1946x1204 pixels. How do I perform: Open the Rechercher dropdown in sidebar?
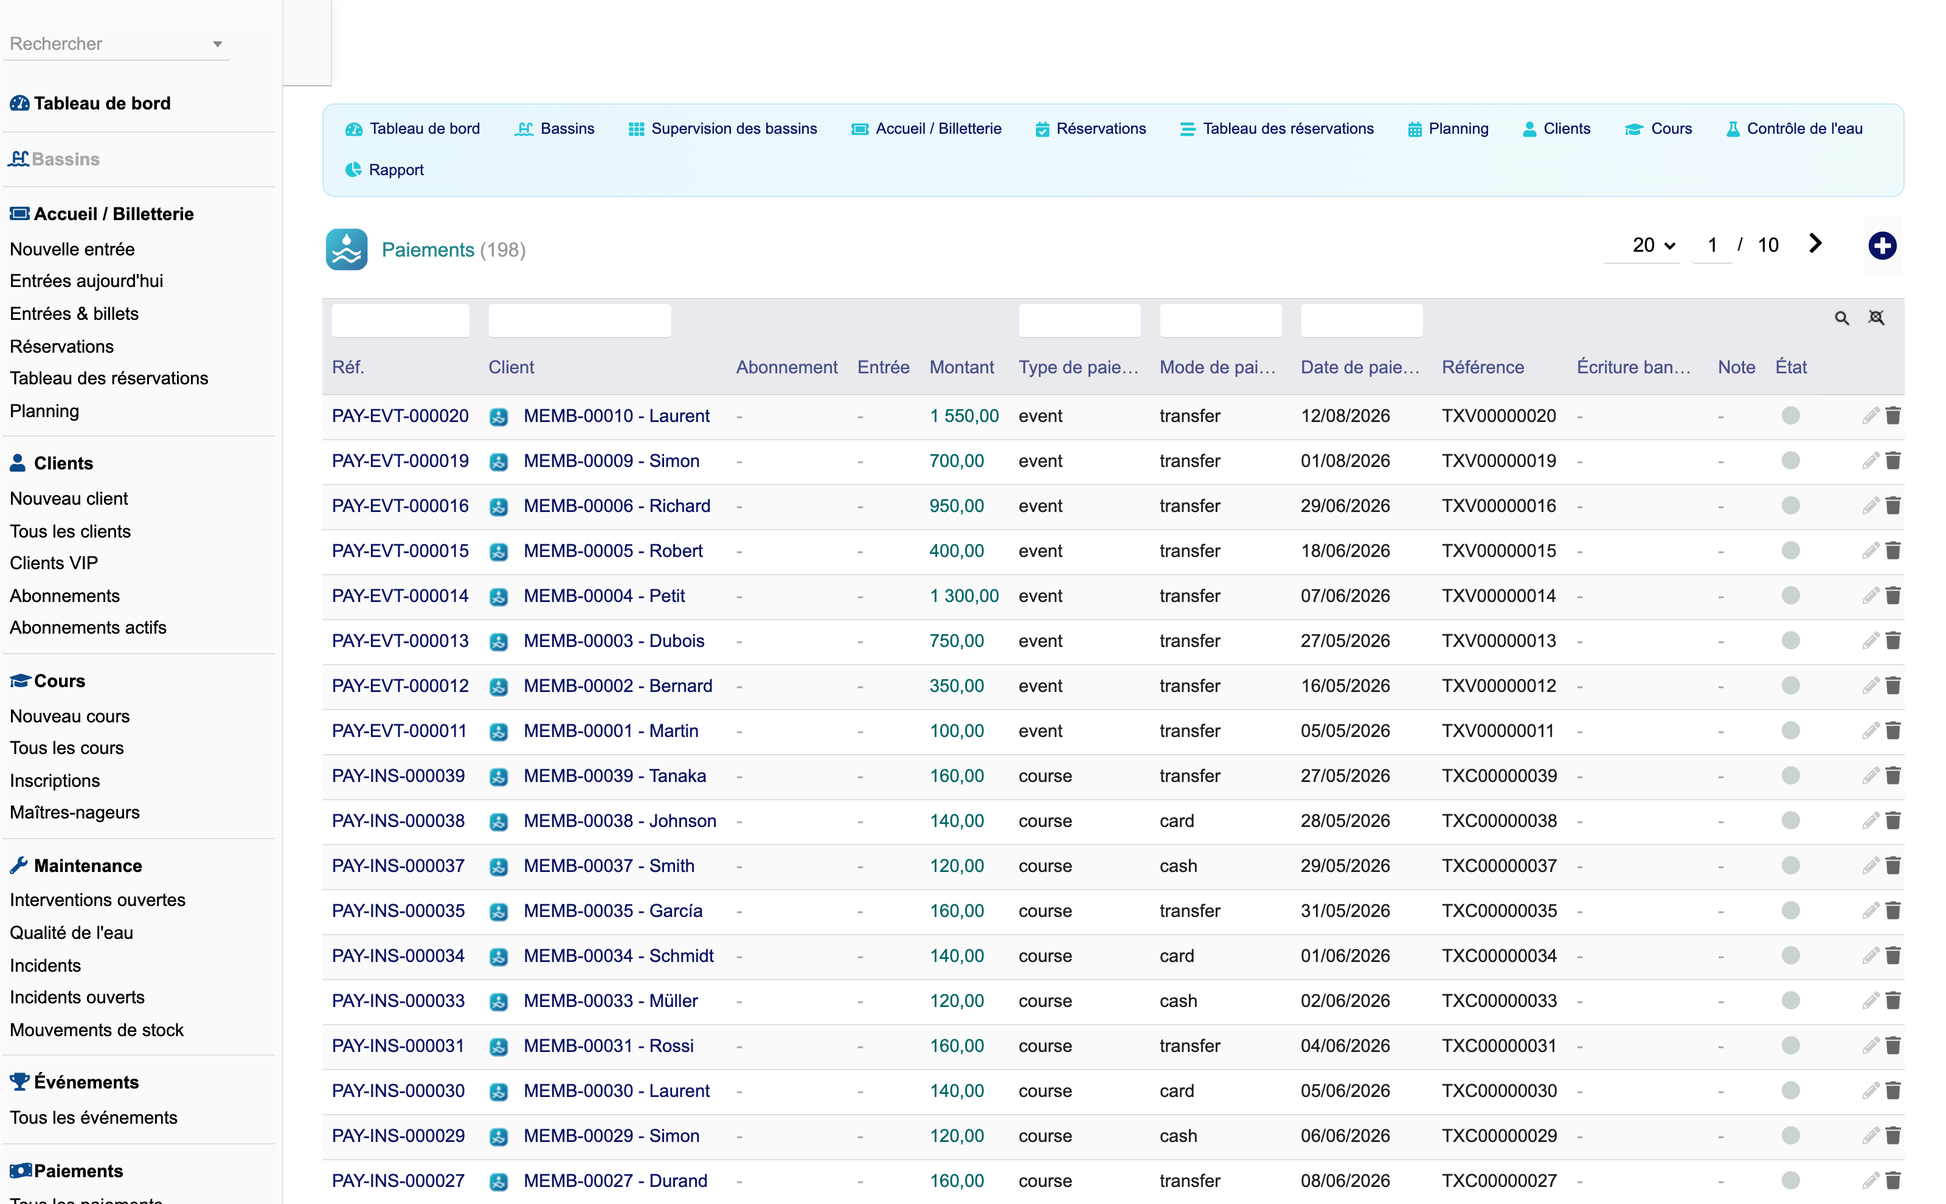pyautogui.click(x=117, y=44)
